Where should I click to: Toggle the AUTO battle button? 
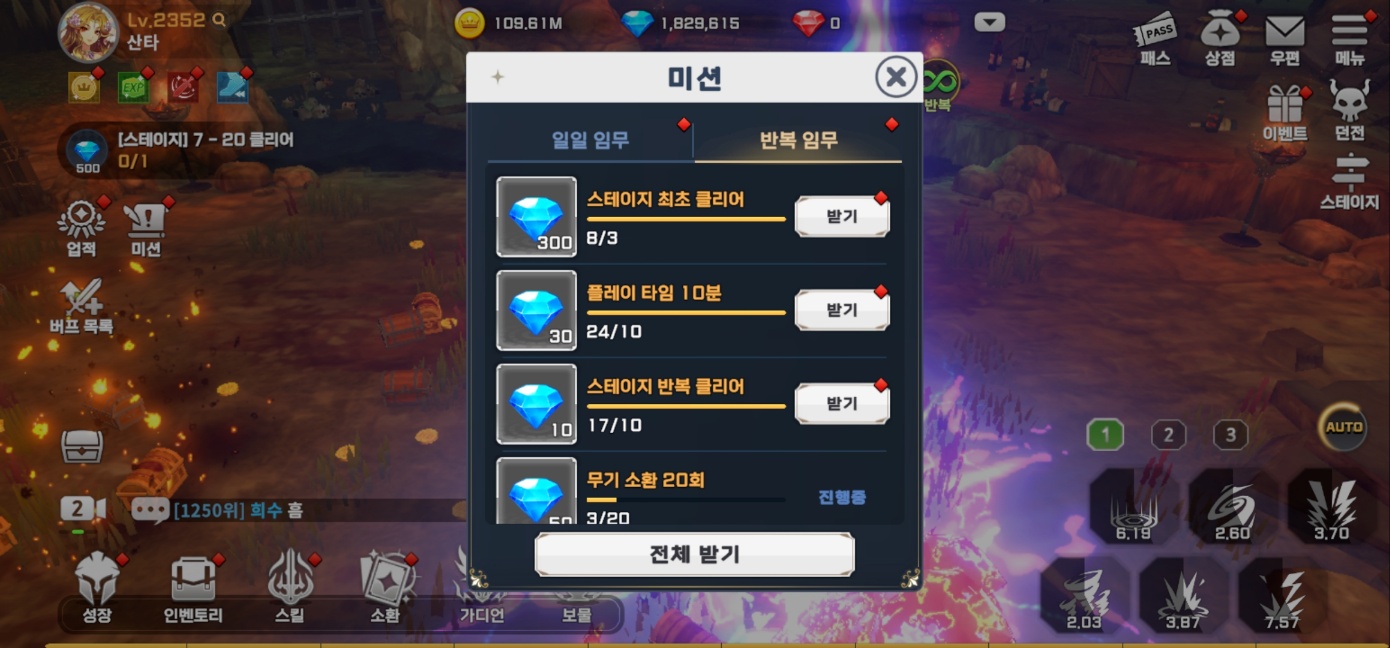[x=1343, y=427]
